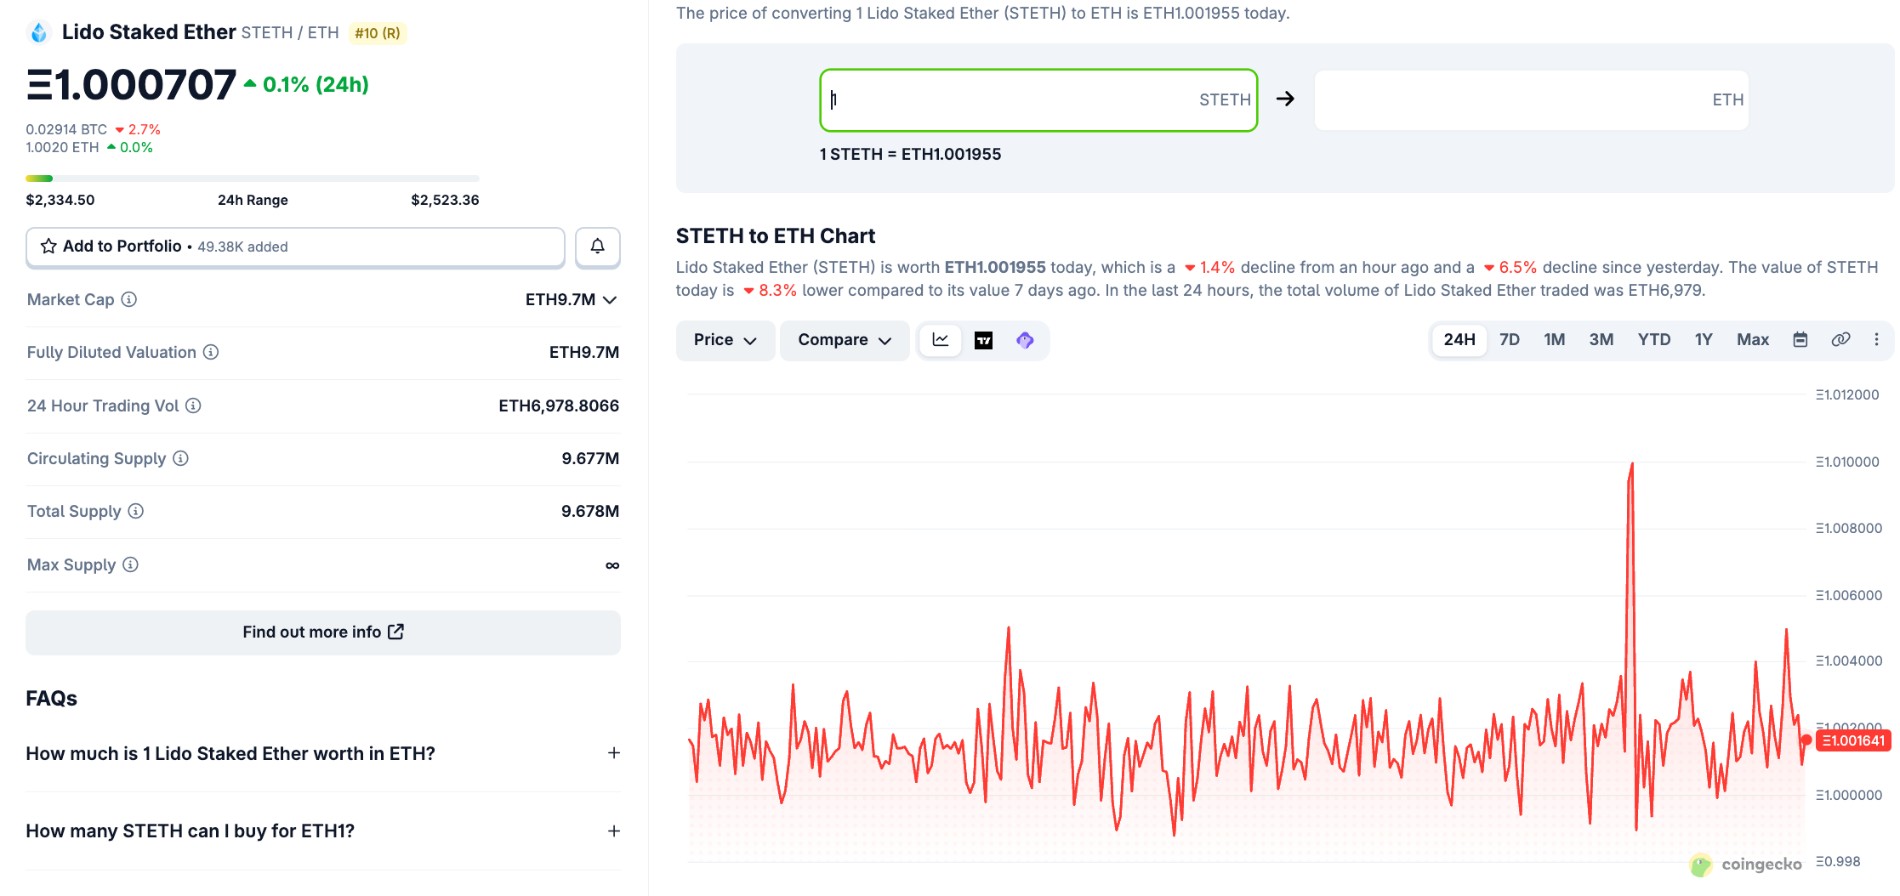
Task: Open the Price dropdown
Action: [x=725, y=340]
